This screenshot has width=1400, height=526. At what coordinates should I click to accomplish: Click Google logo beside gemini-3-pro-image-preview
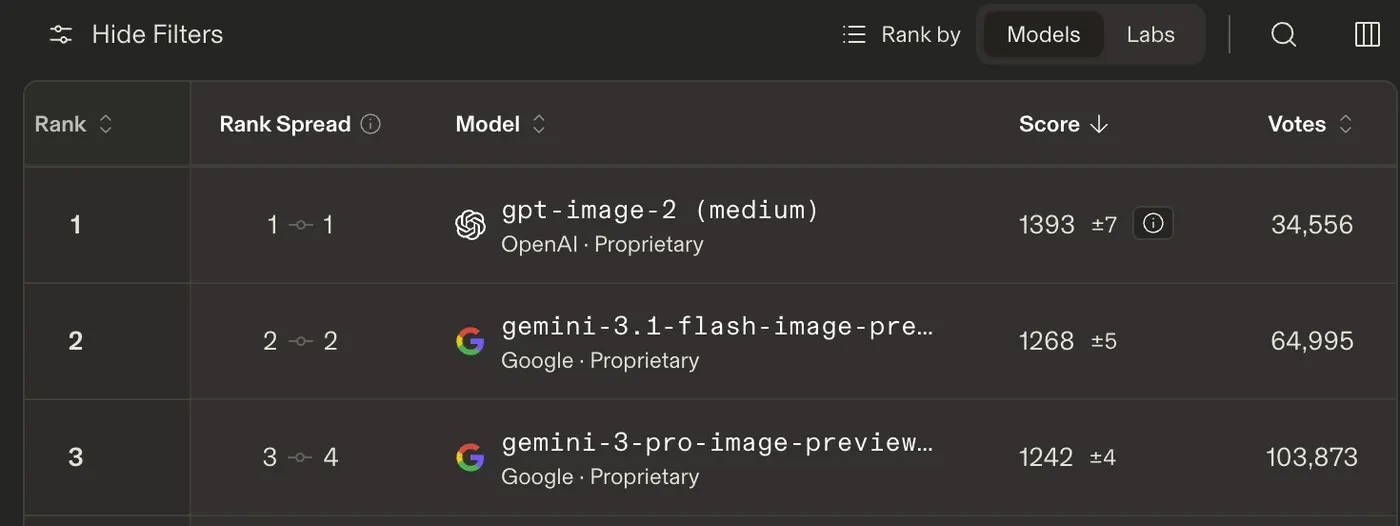click(470, 458)
